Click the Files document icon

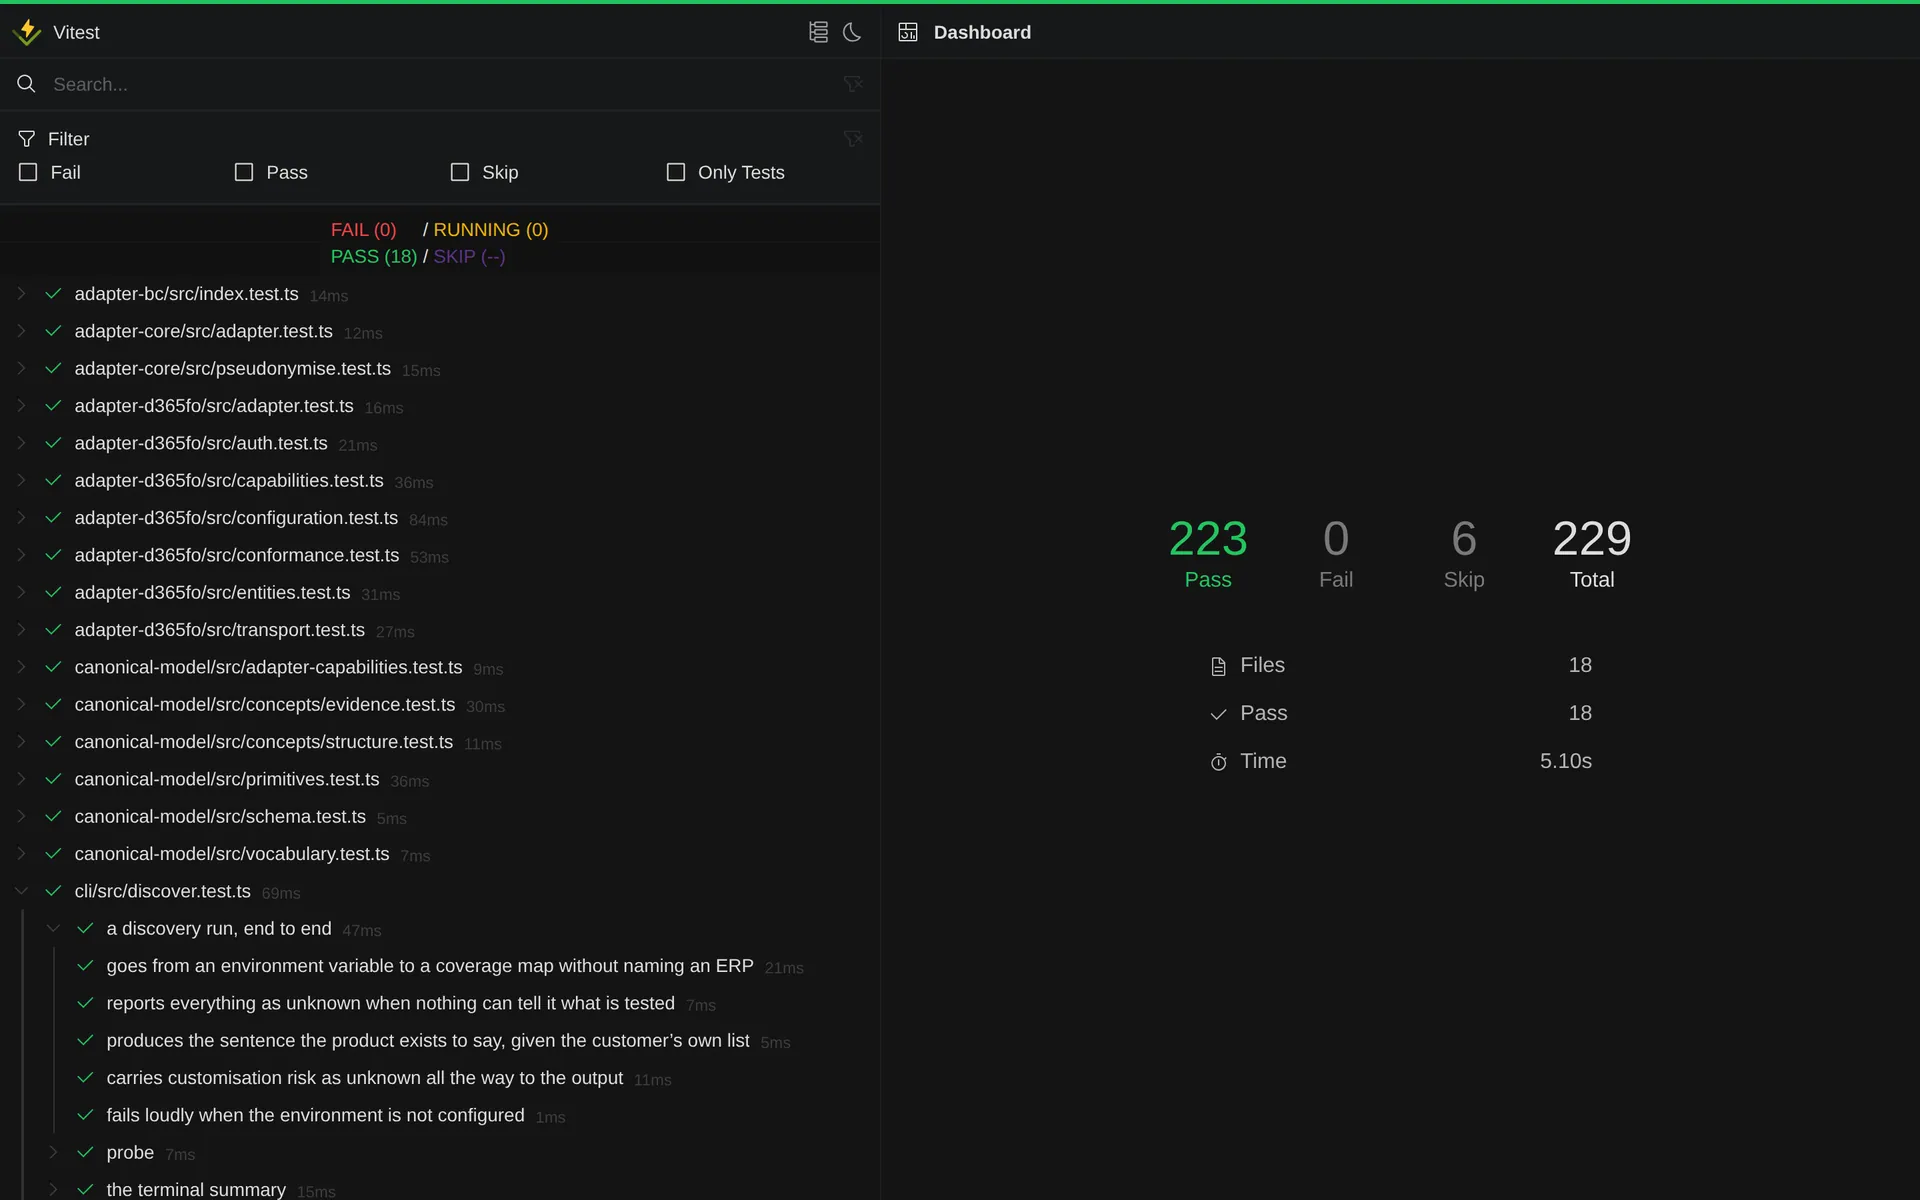click(1218, 666)
